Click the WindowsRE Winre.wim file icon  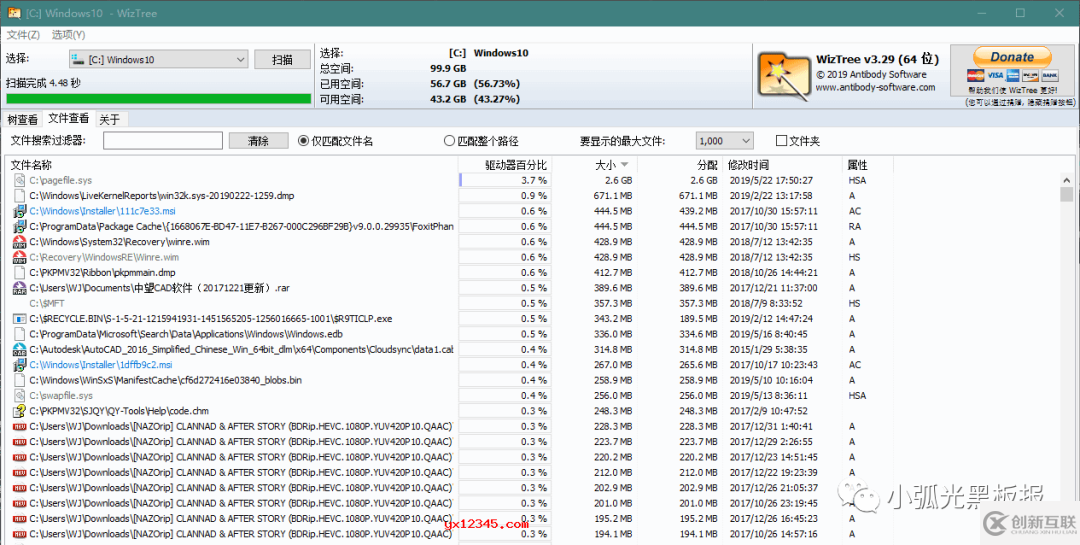tap(19, 257)
